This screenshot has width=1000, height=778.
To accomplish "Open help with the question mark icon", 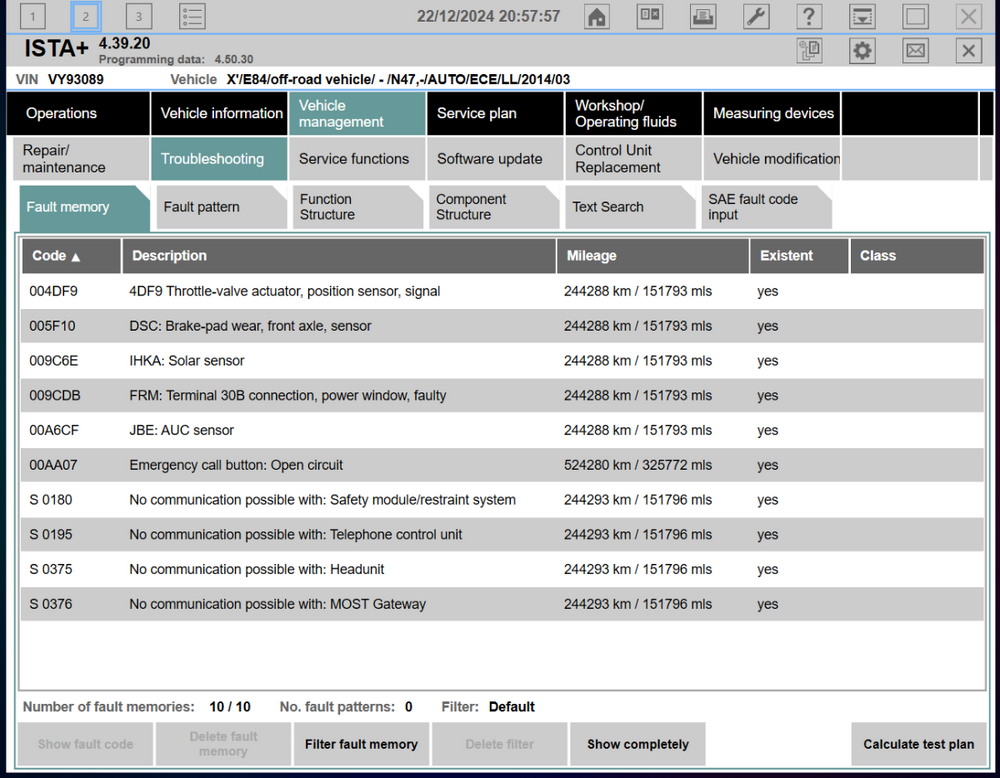I will pyautogui.click(x=809, y=17).
